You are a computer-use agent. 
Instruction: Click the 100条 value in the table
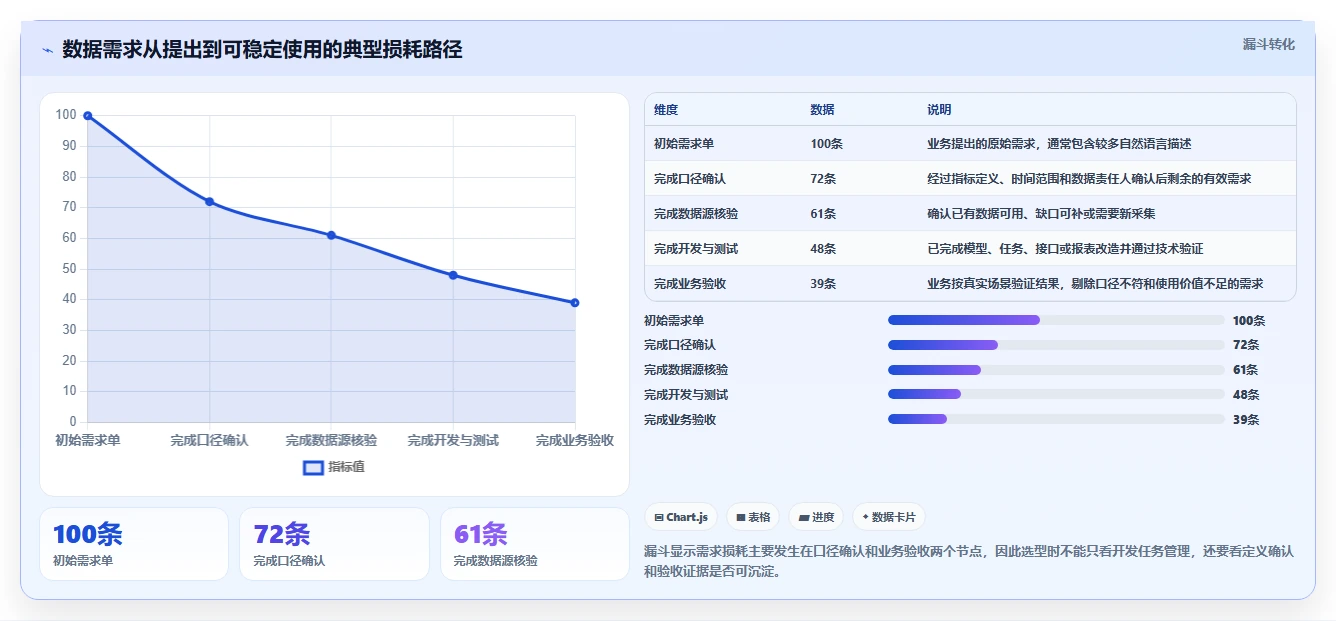pos(826,144)
